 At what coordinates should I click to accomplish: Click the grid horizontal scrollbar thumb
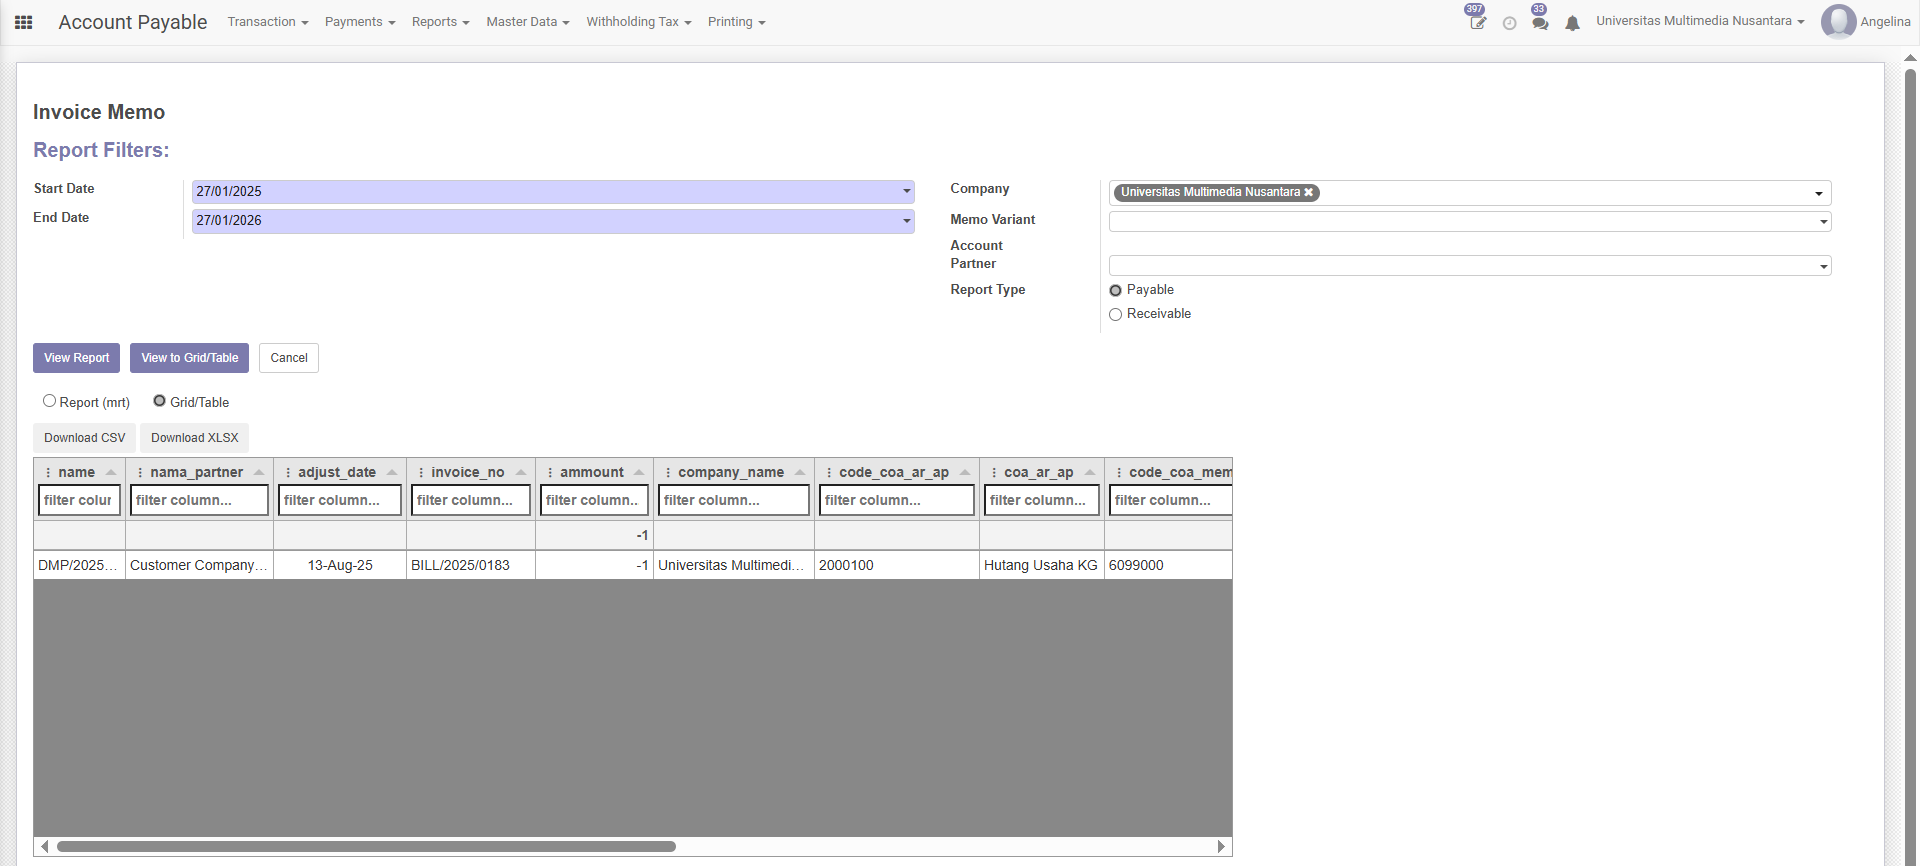point(366,847)
